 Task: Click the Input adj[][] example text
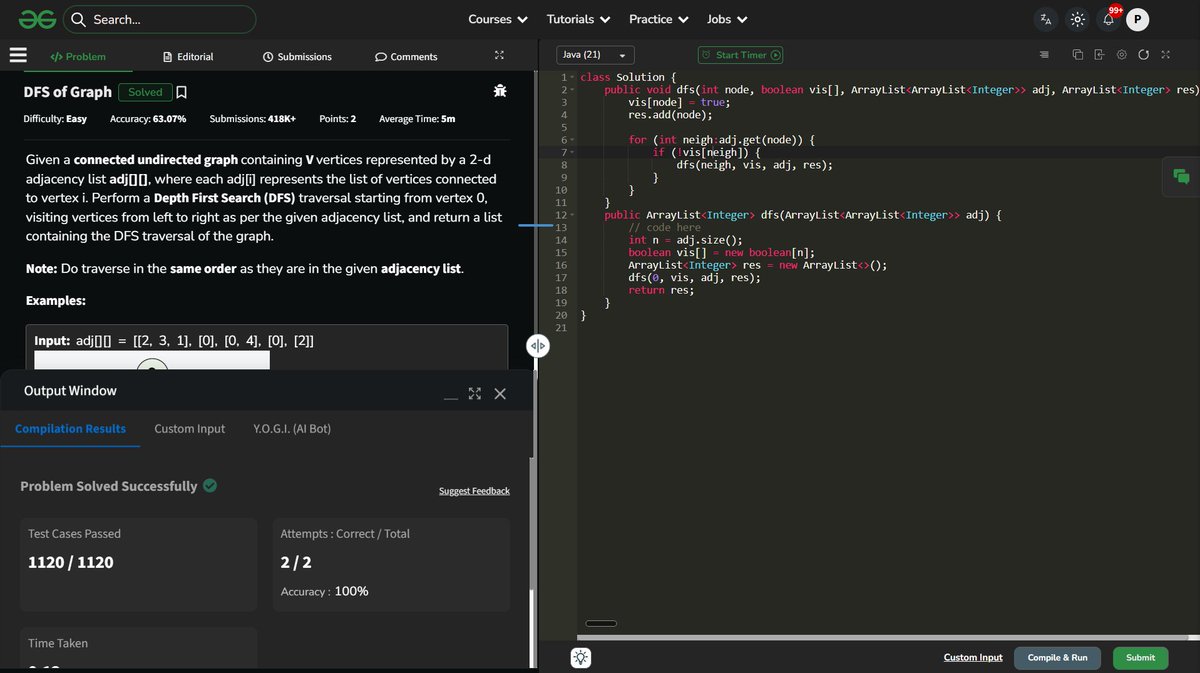coord(174,341)
